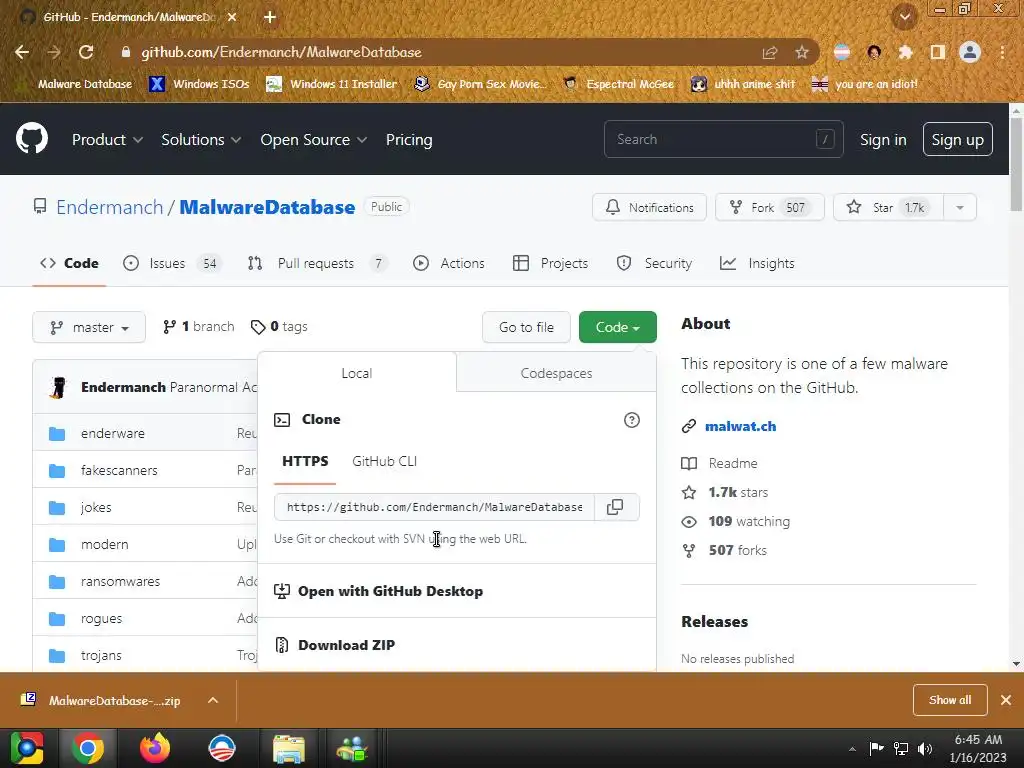This screenshot has width=1024, height=768.
Task: Expand options for MalwareDatabase zip download
Action: (x=213, y=700)
